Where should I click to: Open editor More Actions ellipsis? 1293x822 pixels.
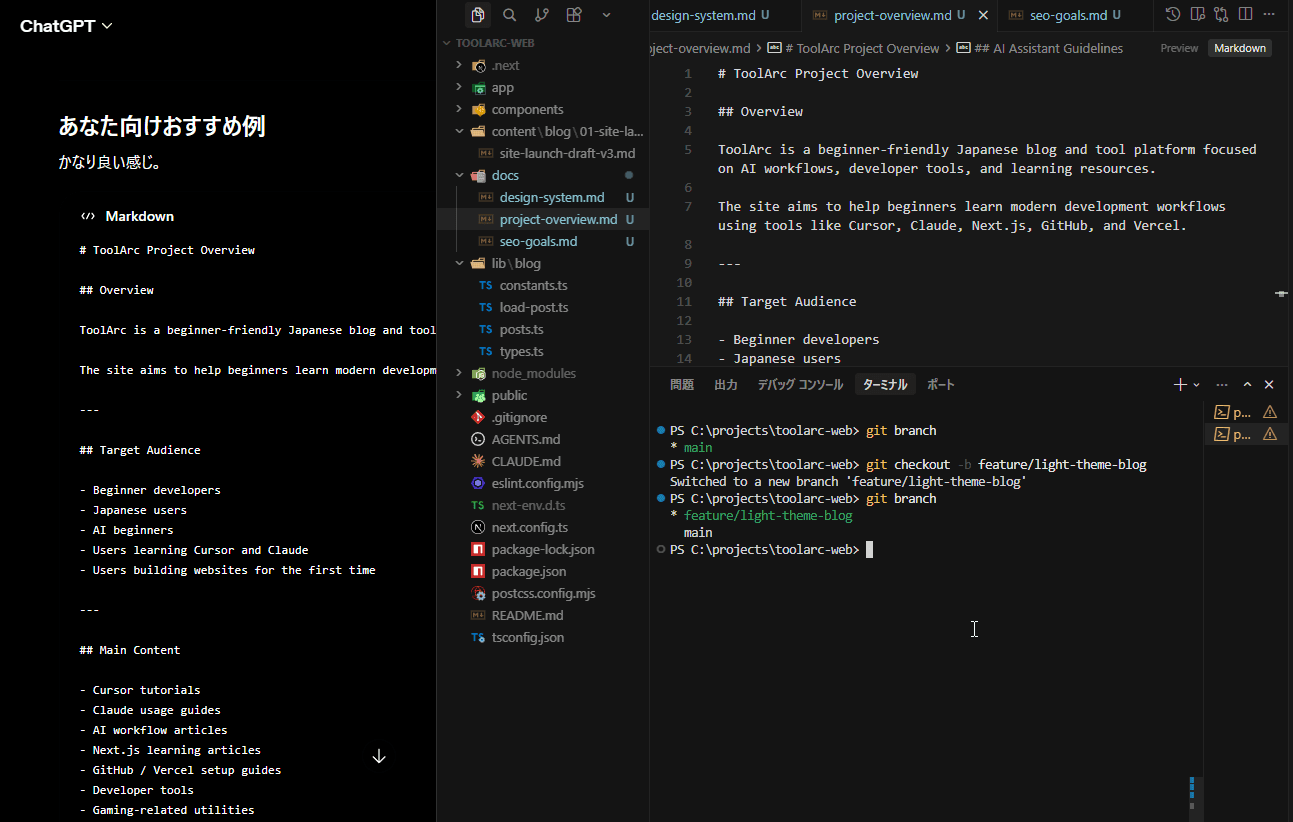pyautogui.click(x=1269, y=15)
